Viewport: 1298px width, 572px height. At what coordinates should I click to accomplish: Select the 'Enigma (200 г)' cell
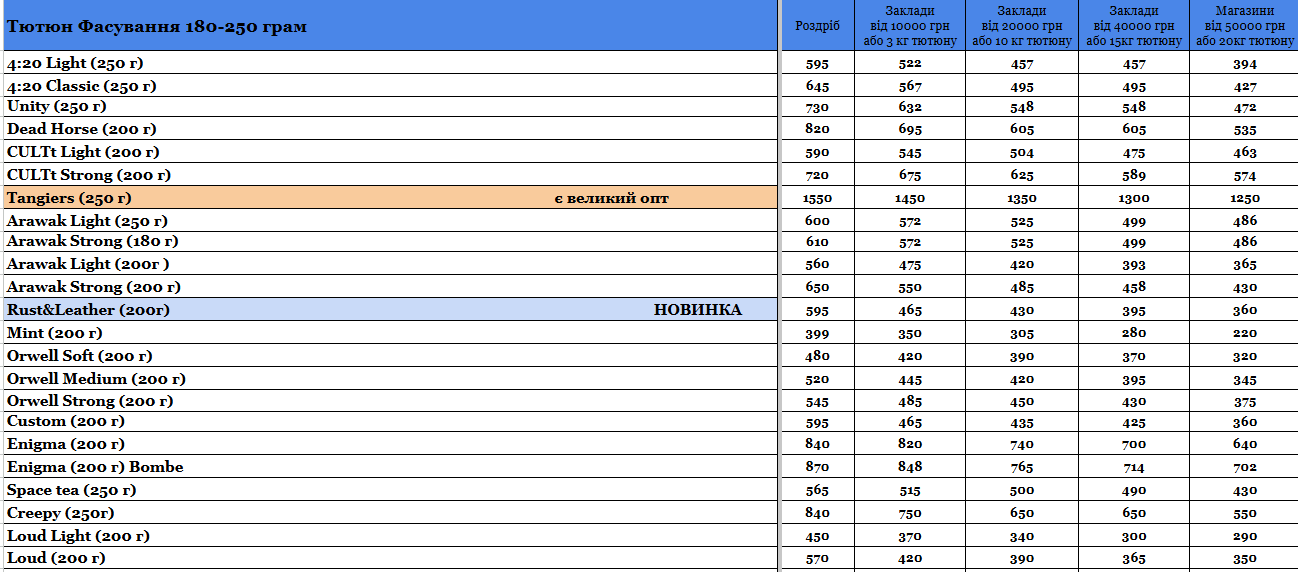pos(389,444)
